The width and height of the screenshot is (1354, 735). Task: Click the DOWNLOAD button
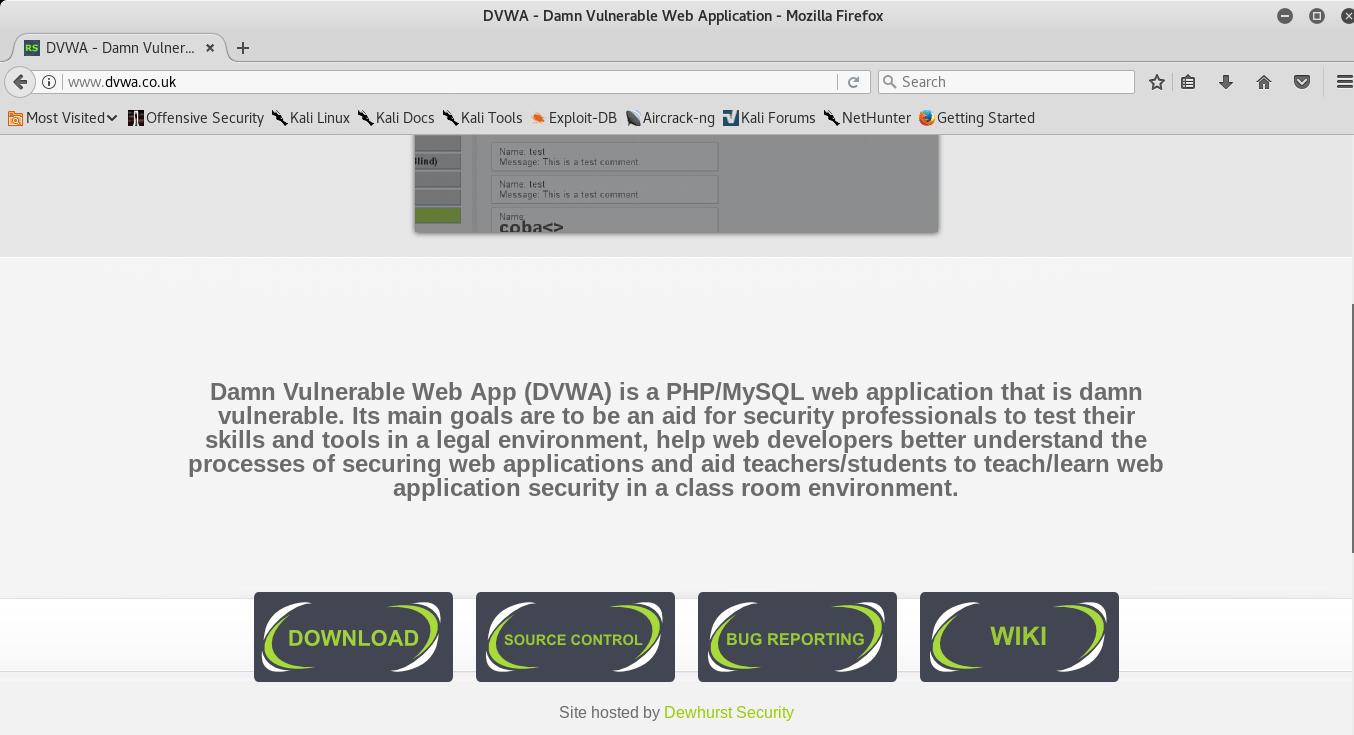tap(353, 637)
